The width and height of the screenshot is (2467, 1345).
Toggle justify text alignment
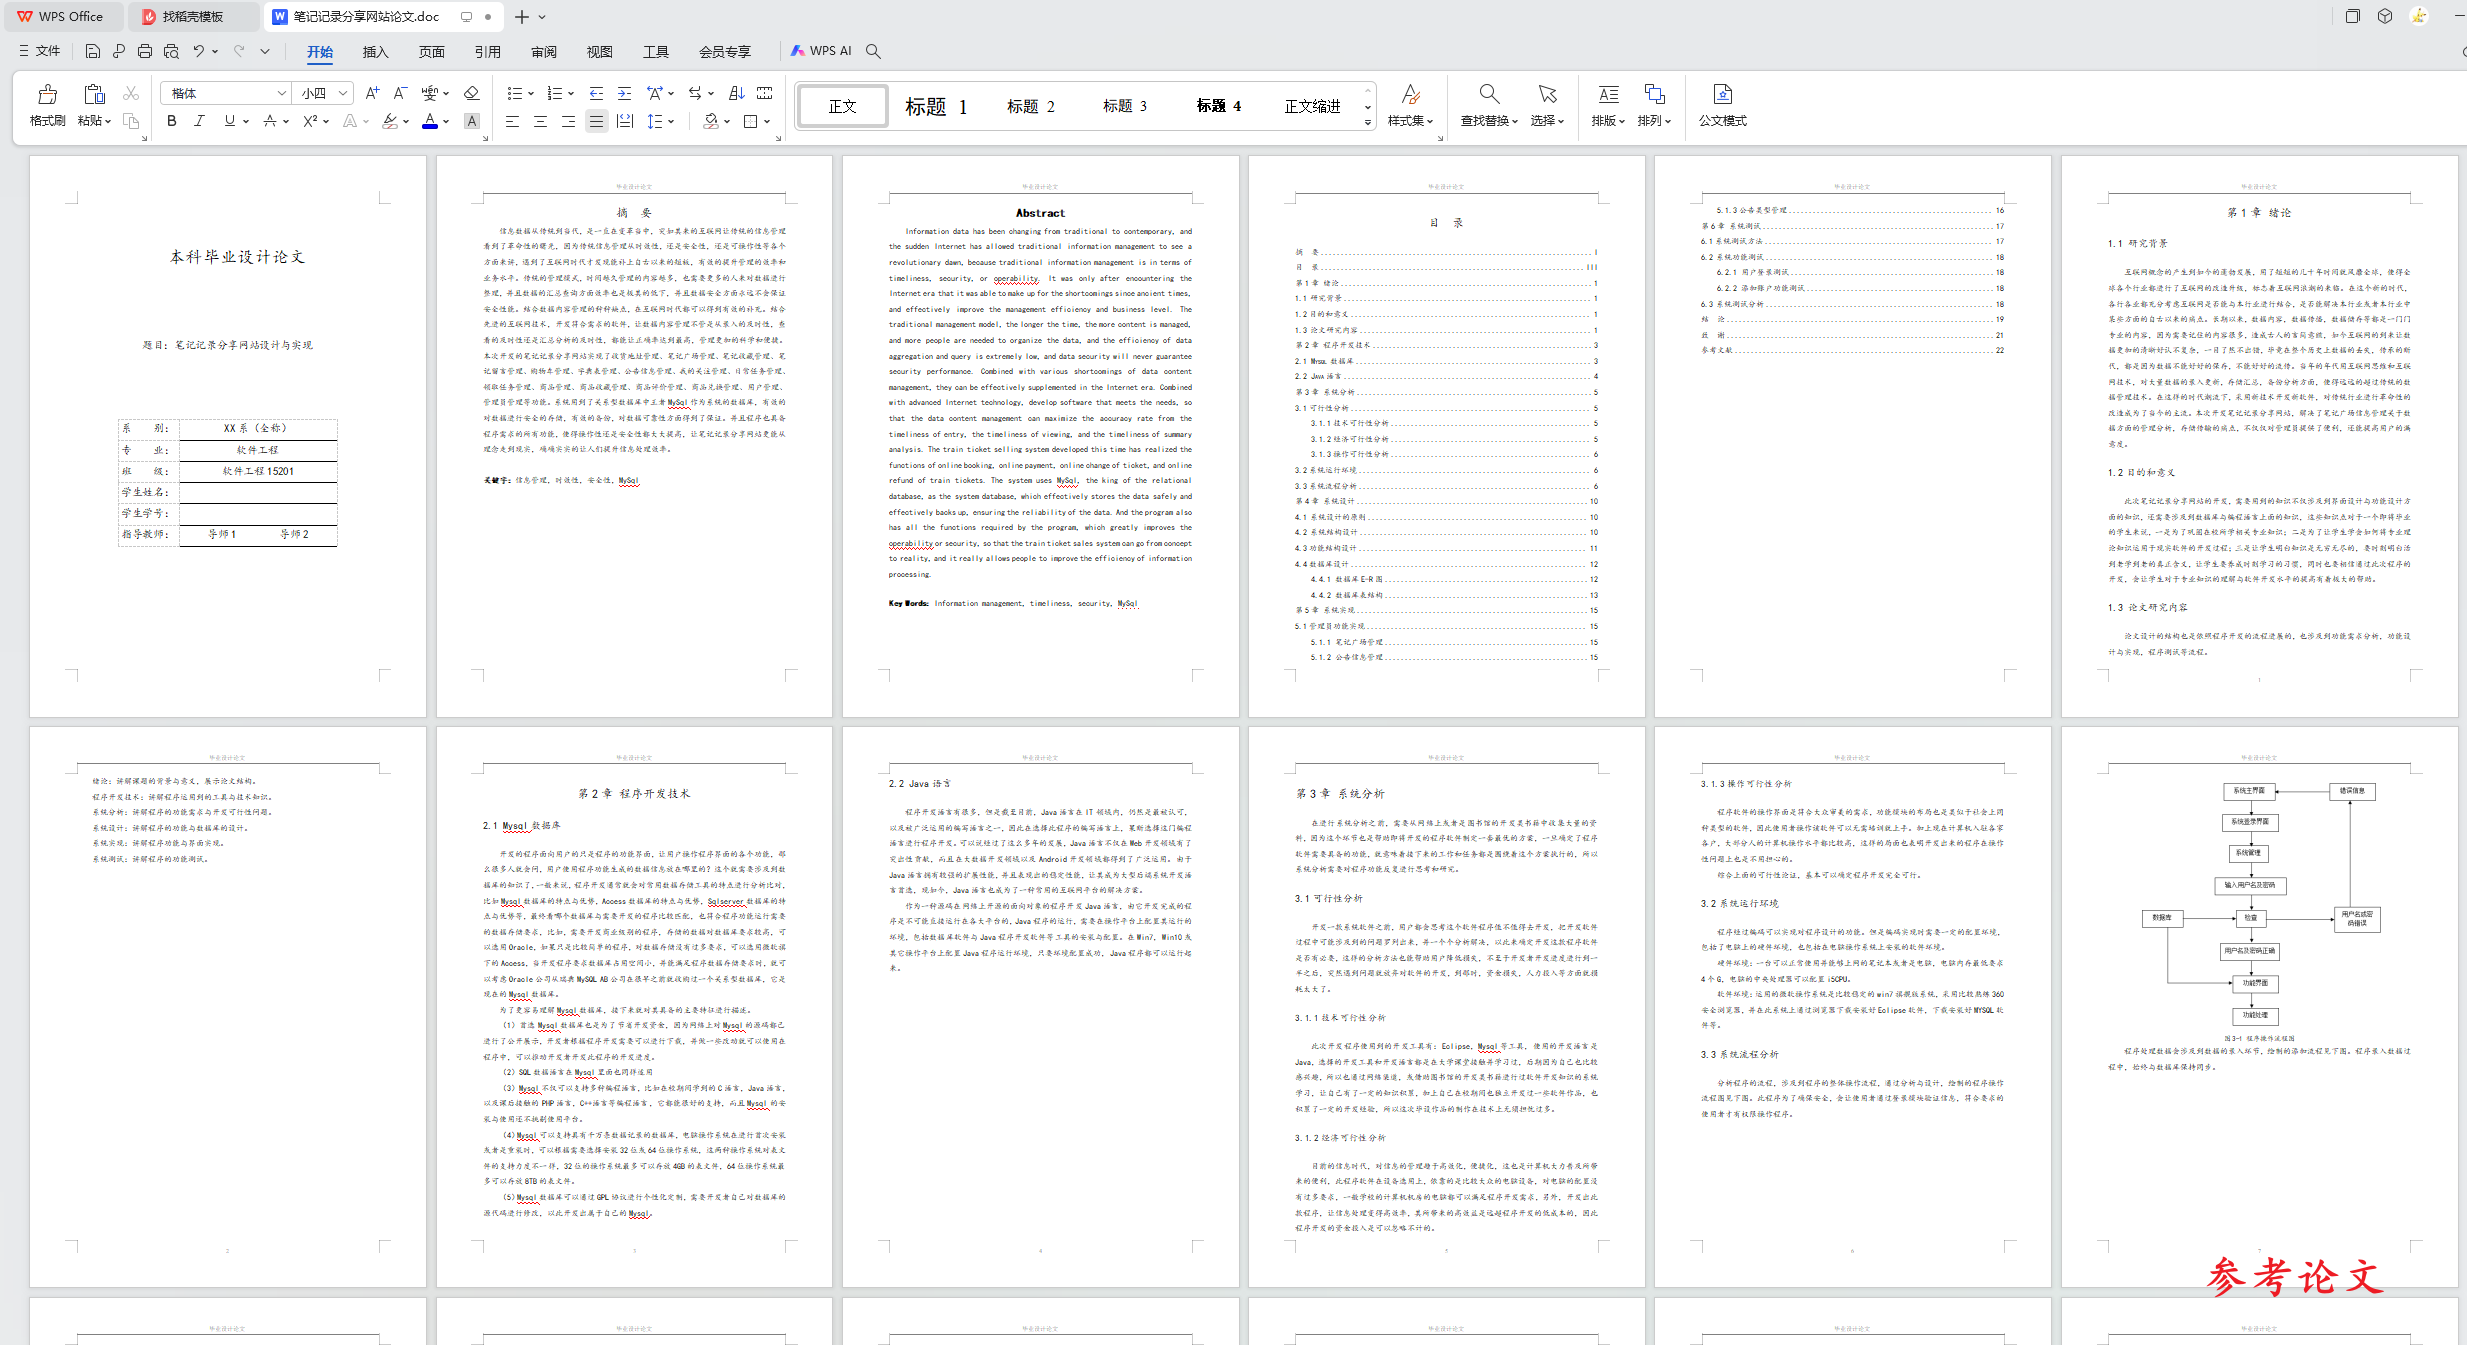tap(596, 121)
